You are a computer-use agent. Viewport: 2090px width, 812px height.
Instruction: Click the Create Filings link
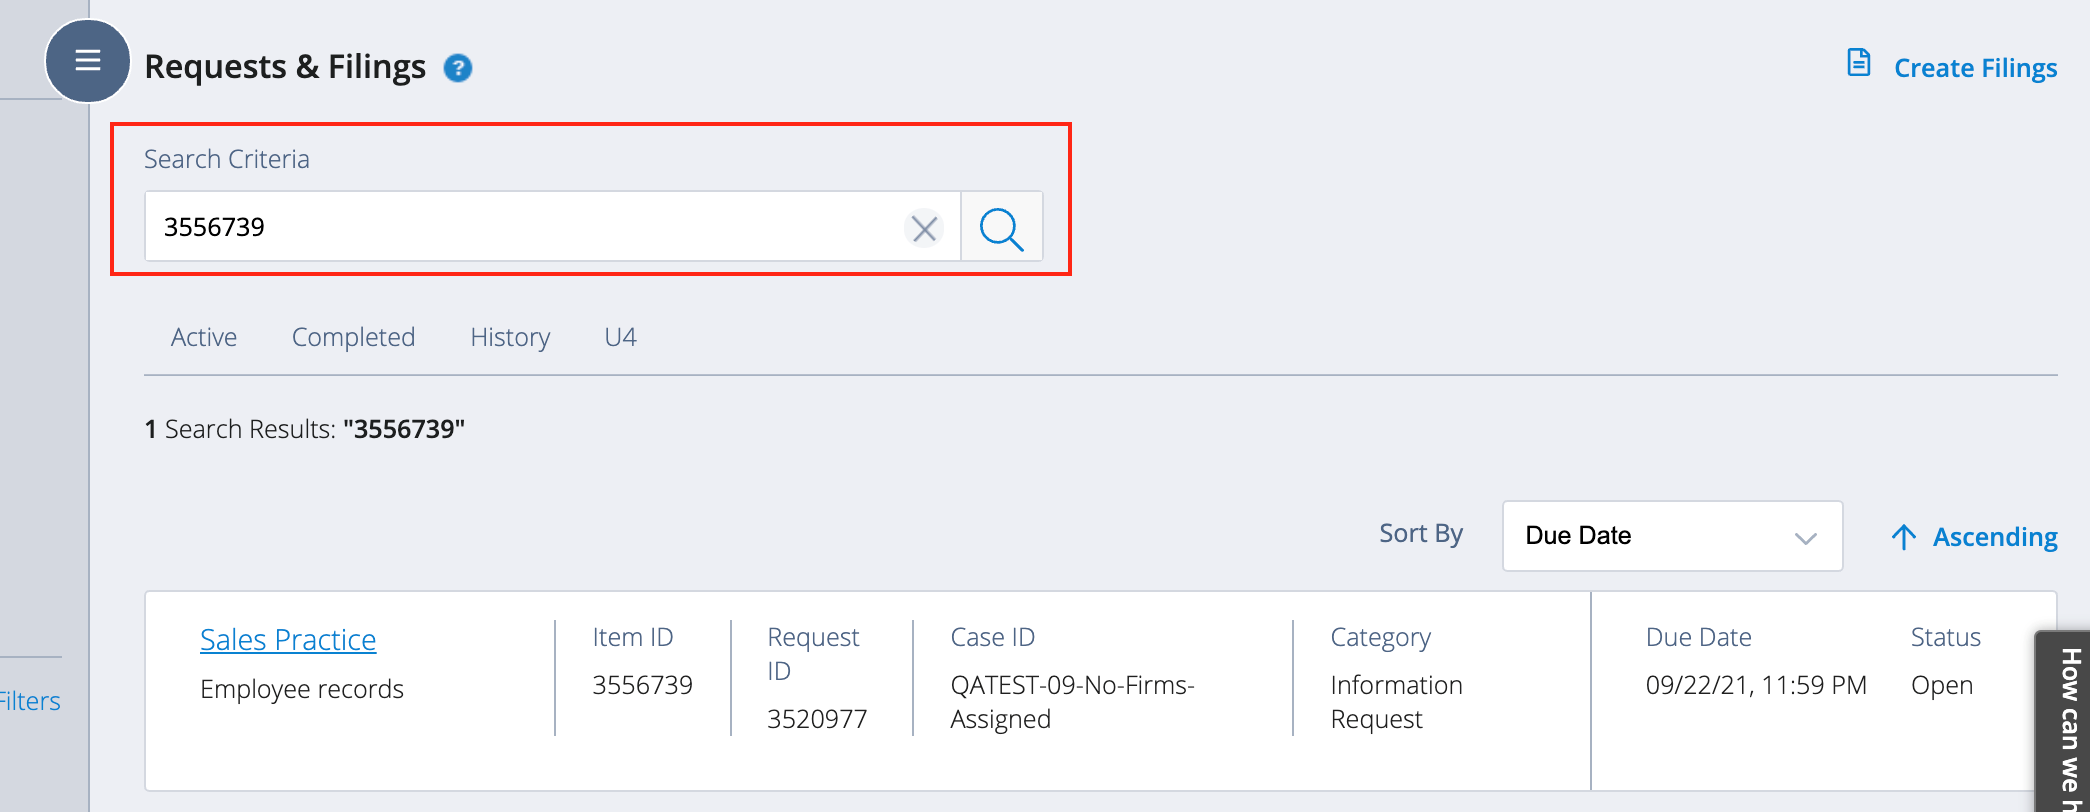1975,67
